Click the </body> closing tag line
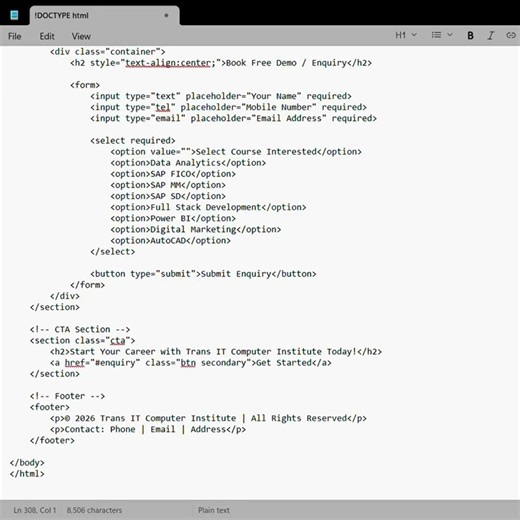The image size is (520, 520). (x=27, y=463)
